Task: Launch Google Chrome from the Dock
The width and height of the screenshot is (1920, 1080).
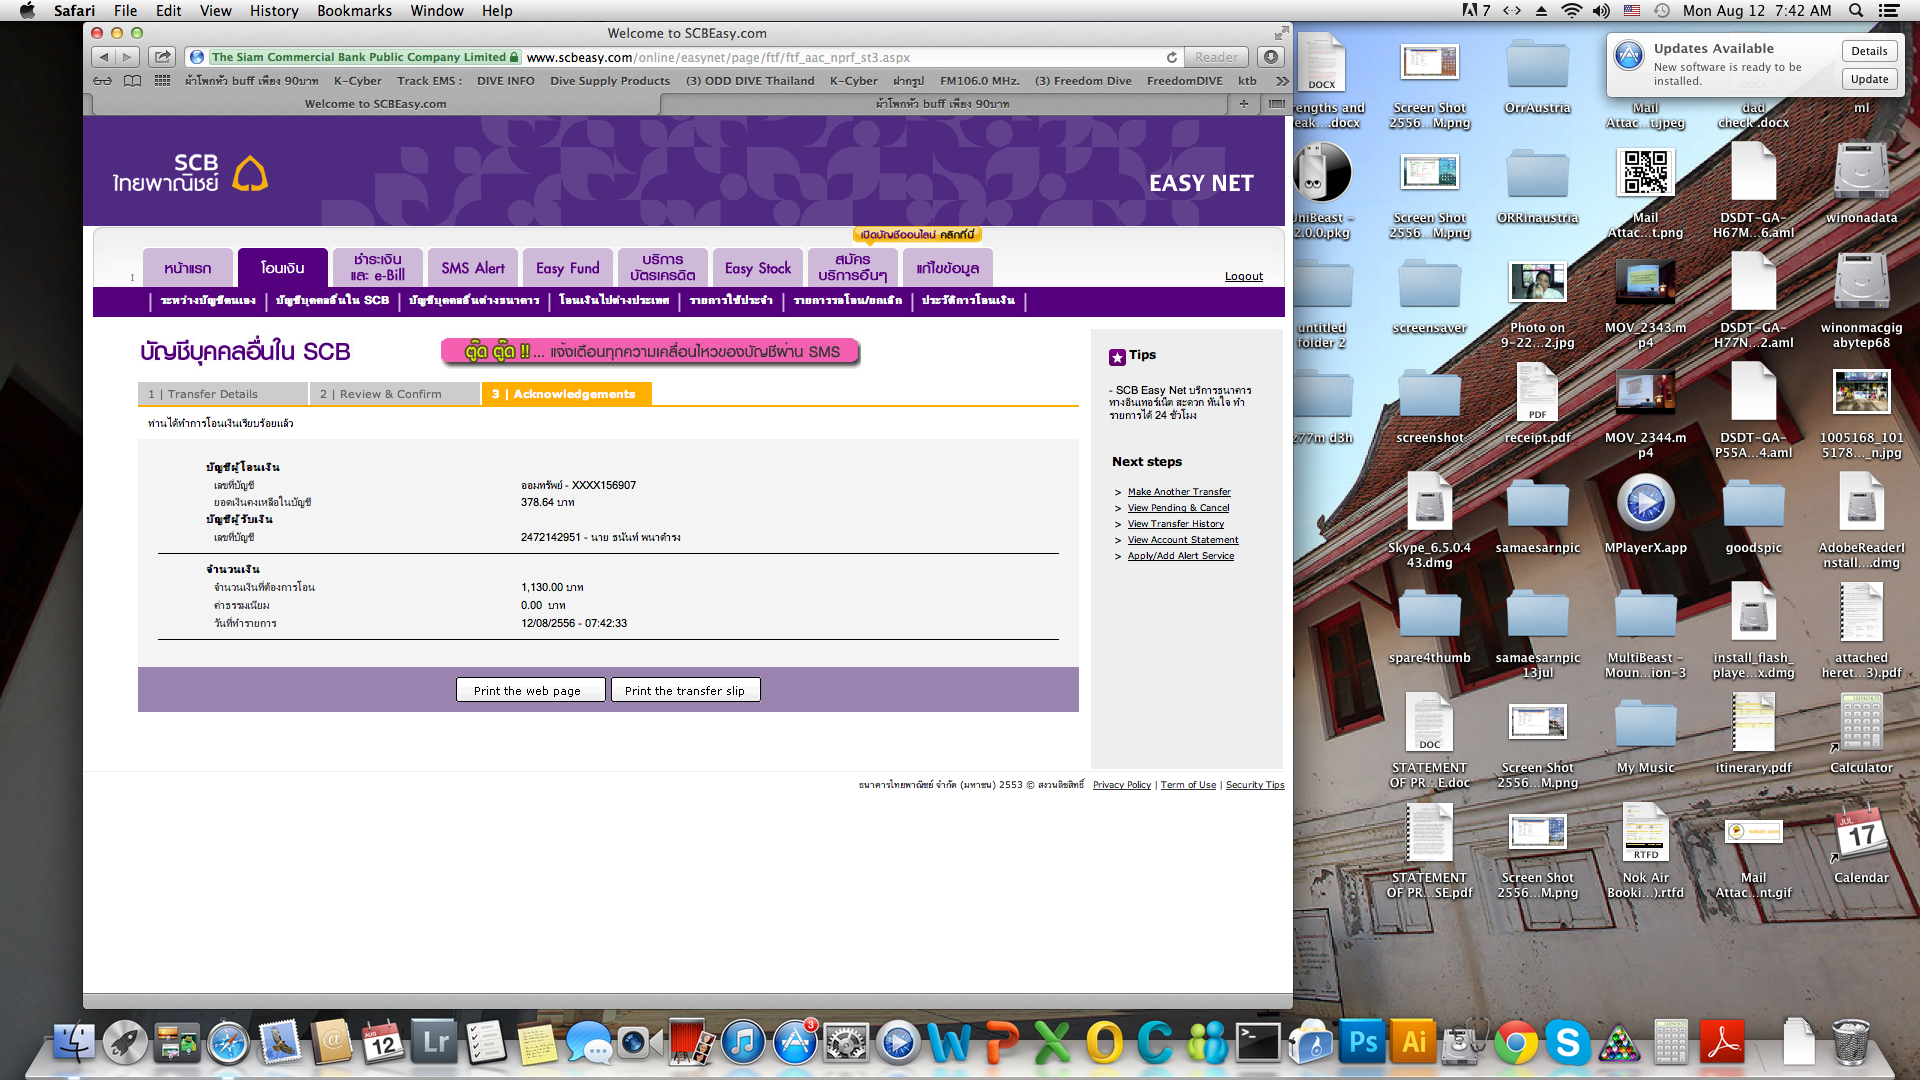Action: 1515,1043
